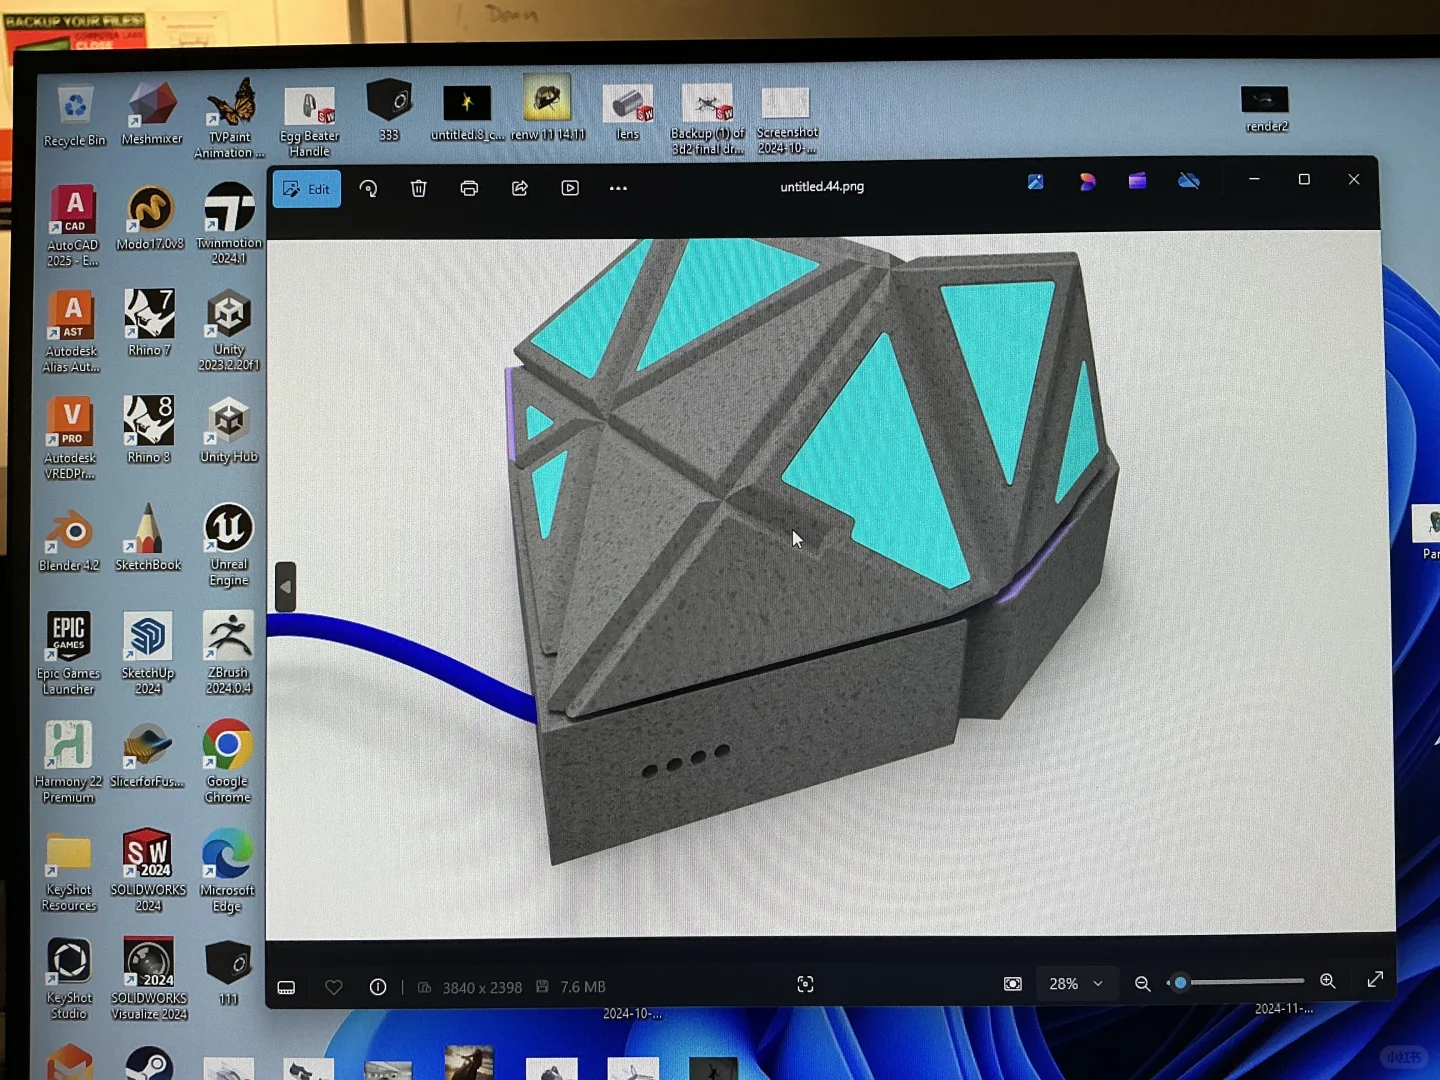Open the 28% zoom level dropdown
Screen dimensions: 1440x1080
pos(1075,984)
